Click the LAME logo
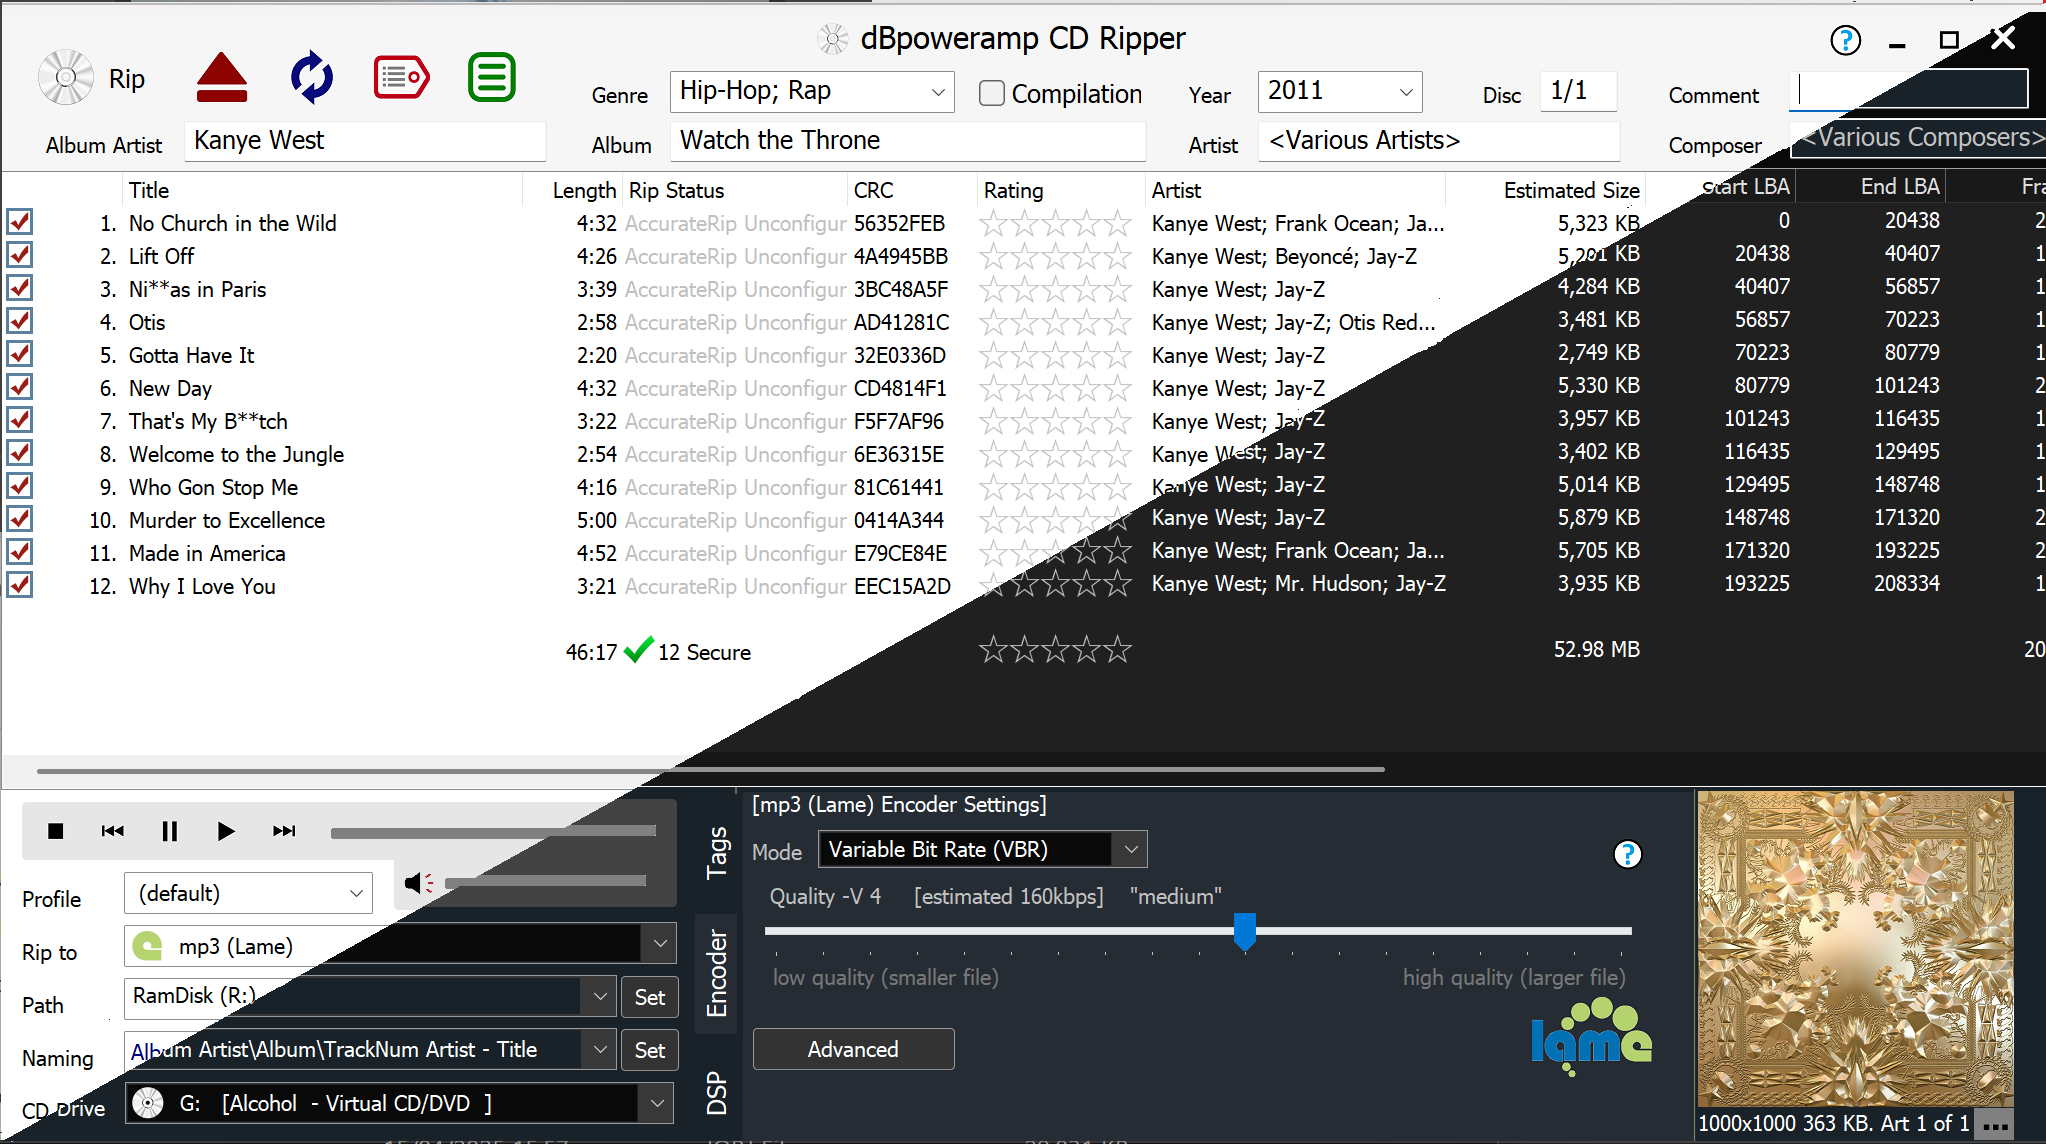Screen dimensions: 2046x1144 pyautogui.click(x=1591, y=1038)
